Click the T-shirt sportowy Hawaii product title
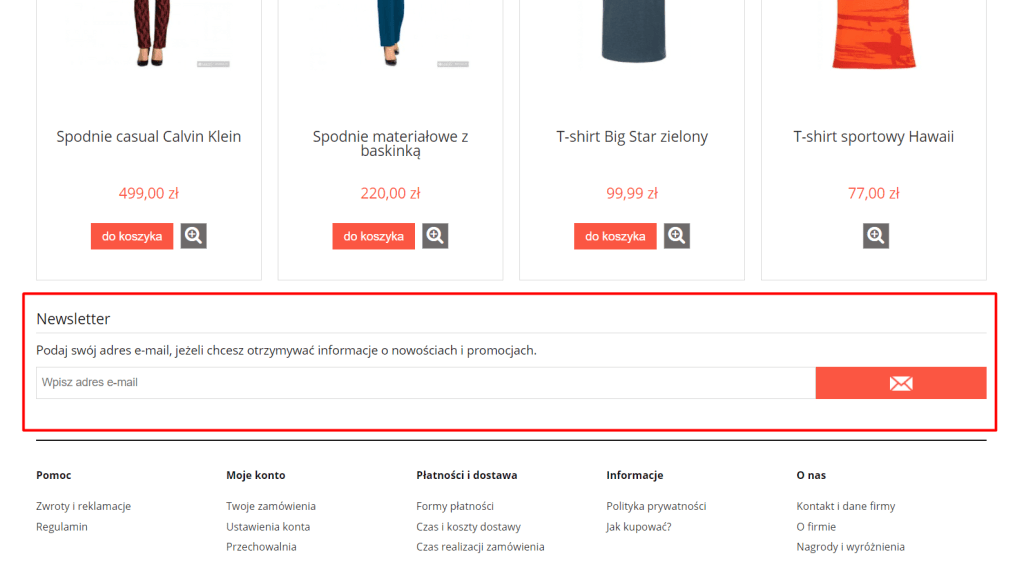Image resolution: width=1024 pixels, height=566 pixels. (x=873, y=137)
